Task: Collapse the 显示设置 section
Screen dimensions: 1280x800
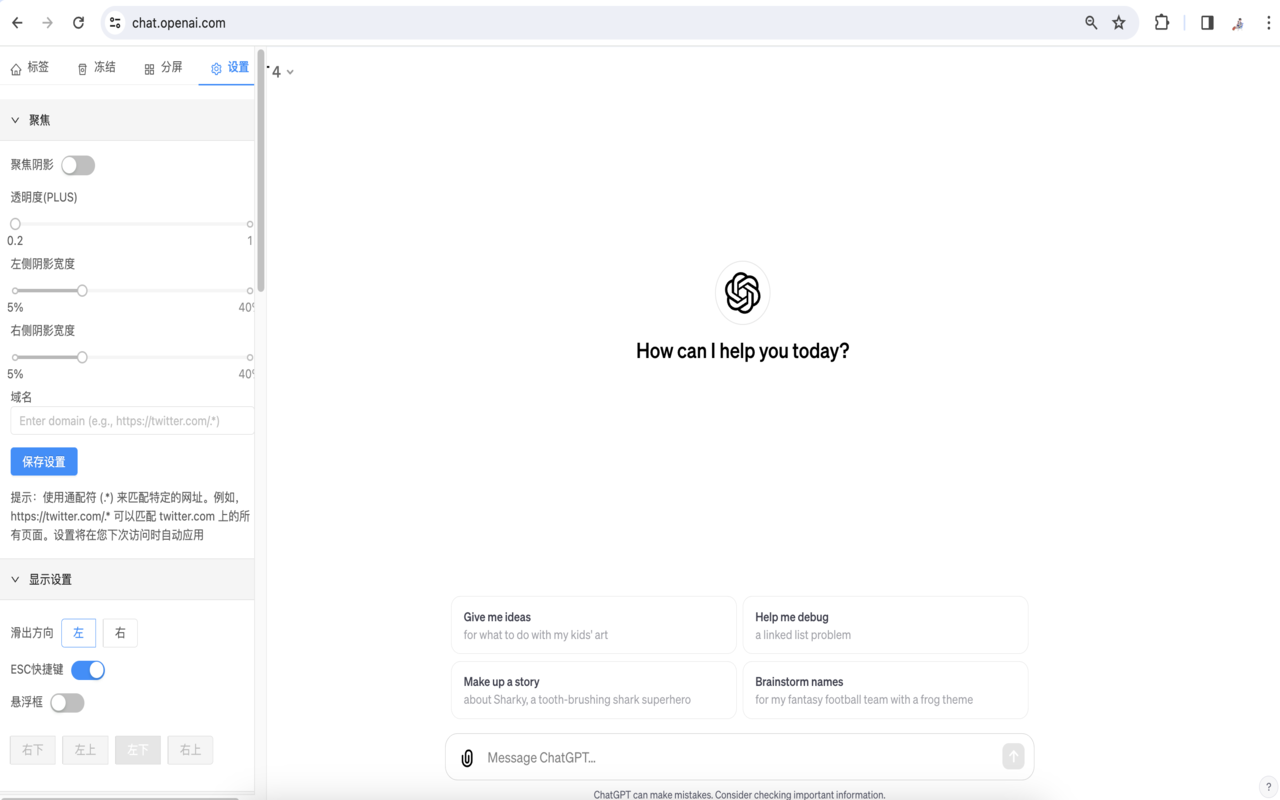Action: pos(127,580)
